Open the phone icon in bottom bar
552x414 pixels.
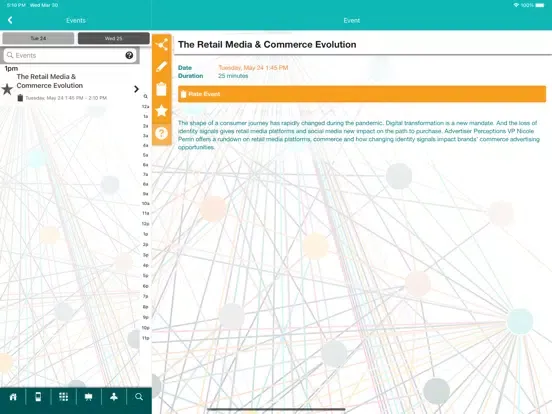(x=38, y=397)
